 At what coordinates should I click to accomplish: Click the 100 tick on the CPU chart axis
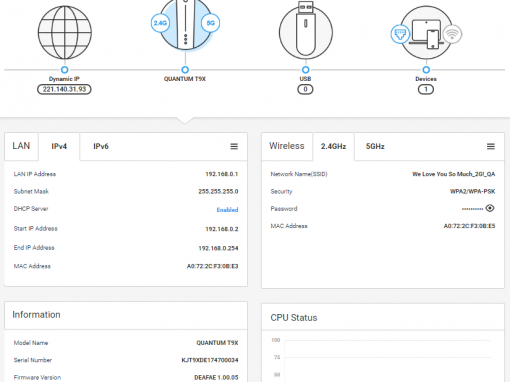click(276, 340)
